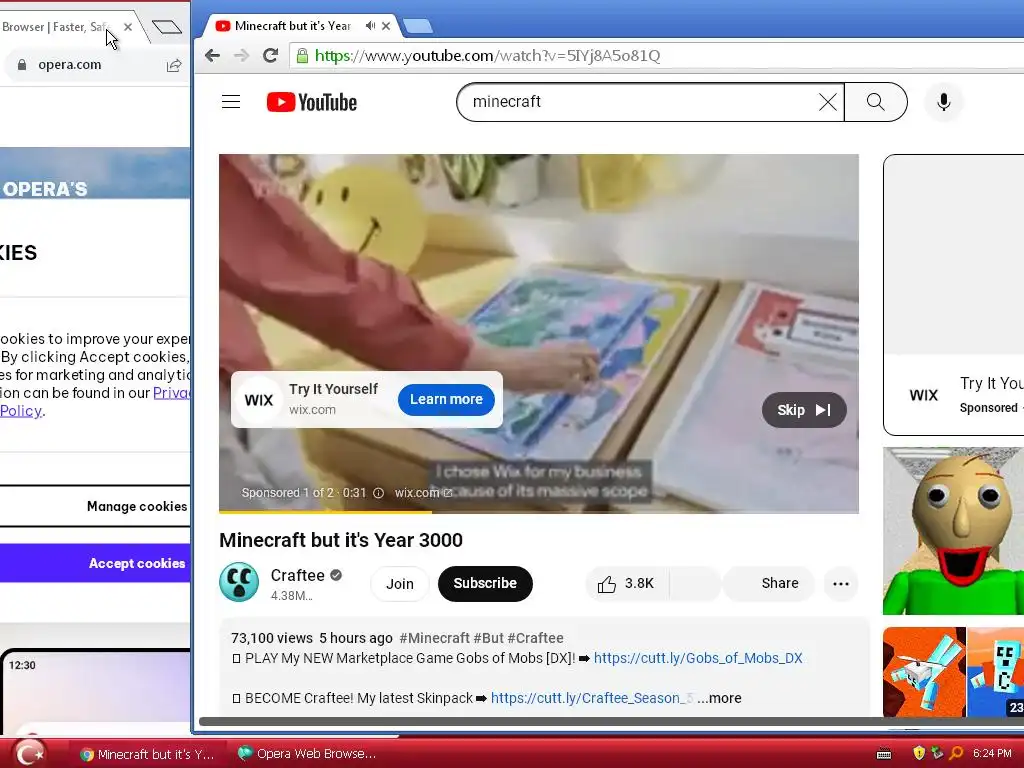Open the Craftee_Season skinpack link
Image resolution: width=1024 pixels, height=768 pixels.
[x=591, y=698]
